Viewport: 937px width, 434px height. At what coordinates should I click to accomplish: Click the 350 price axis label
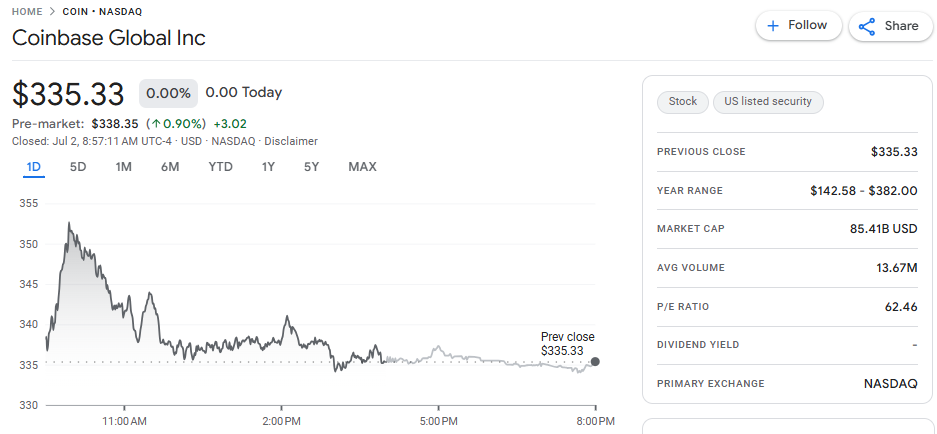(29, 244)
